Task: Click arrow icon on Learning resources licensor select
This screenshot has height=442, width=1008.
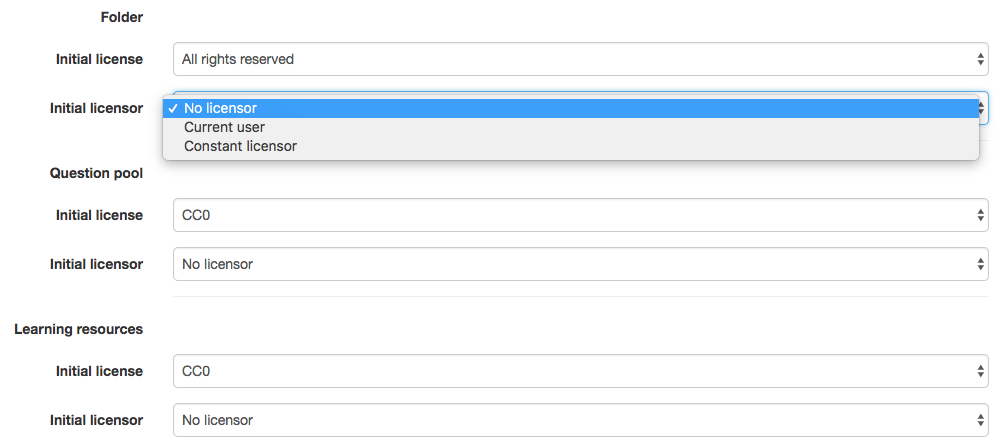Action: pos(981,420)
